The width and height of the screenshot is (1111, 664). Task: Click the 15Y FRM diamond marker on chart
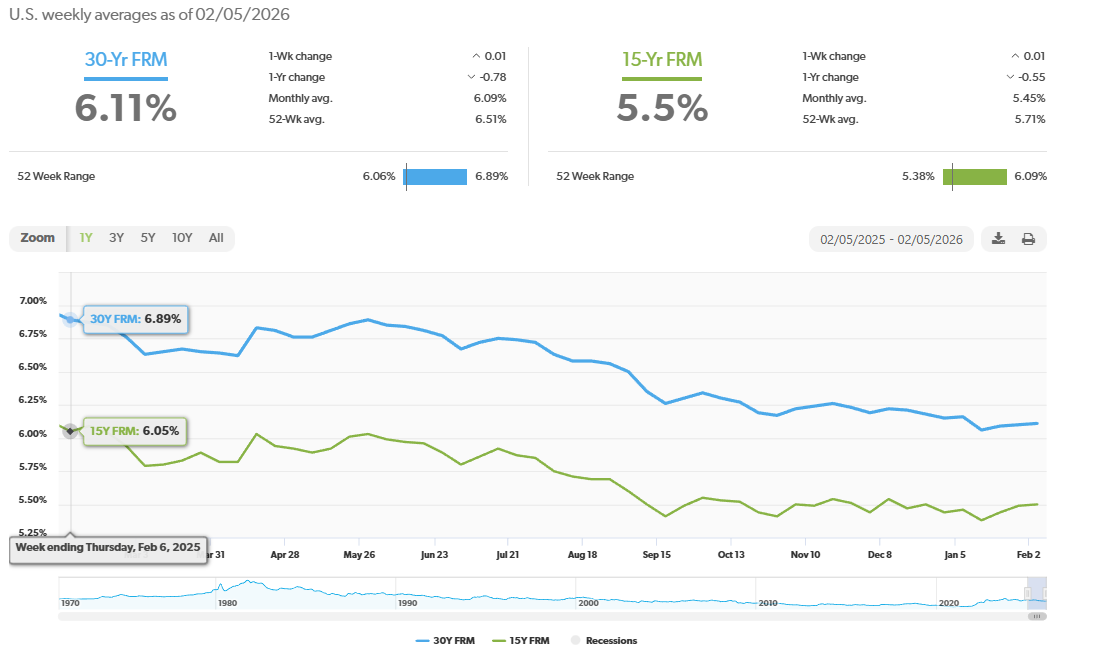70,431
